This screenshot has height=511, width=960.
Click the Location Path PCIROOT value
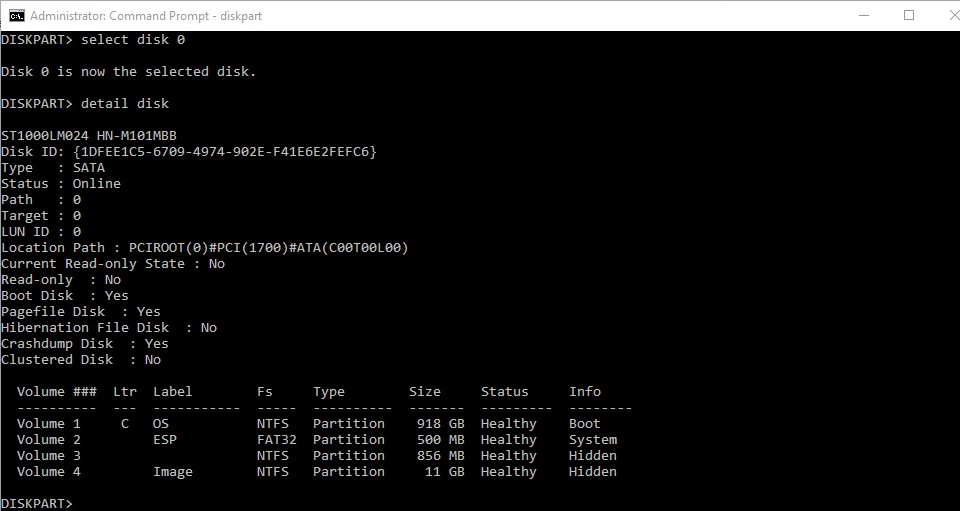(268, 248)
